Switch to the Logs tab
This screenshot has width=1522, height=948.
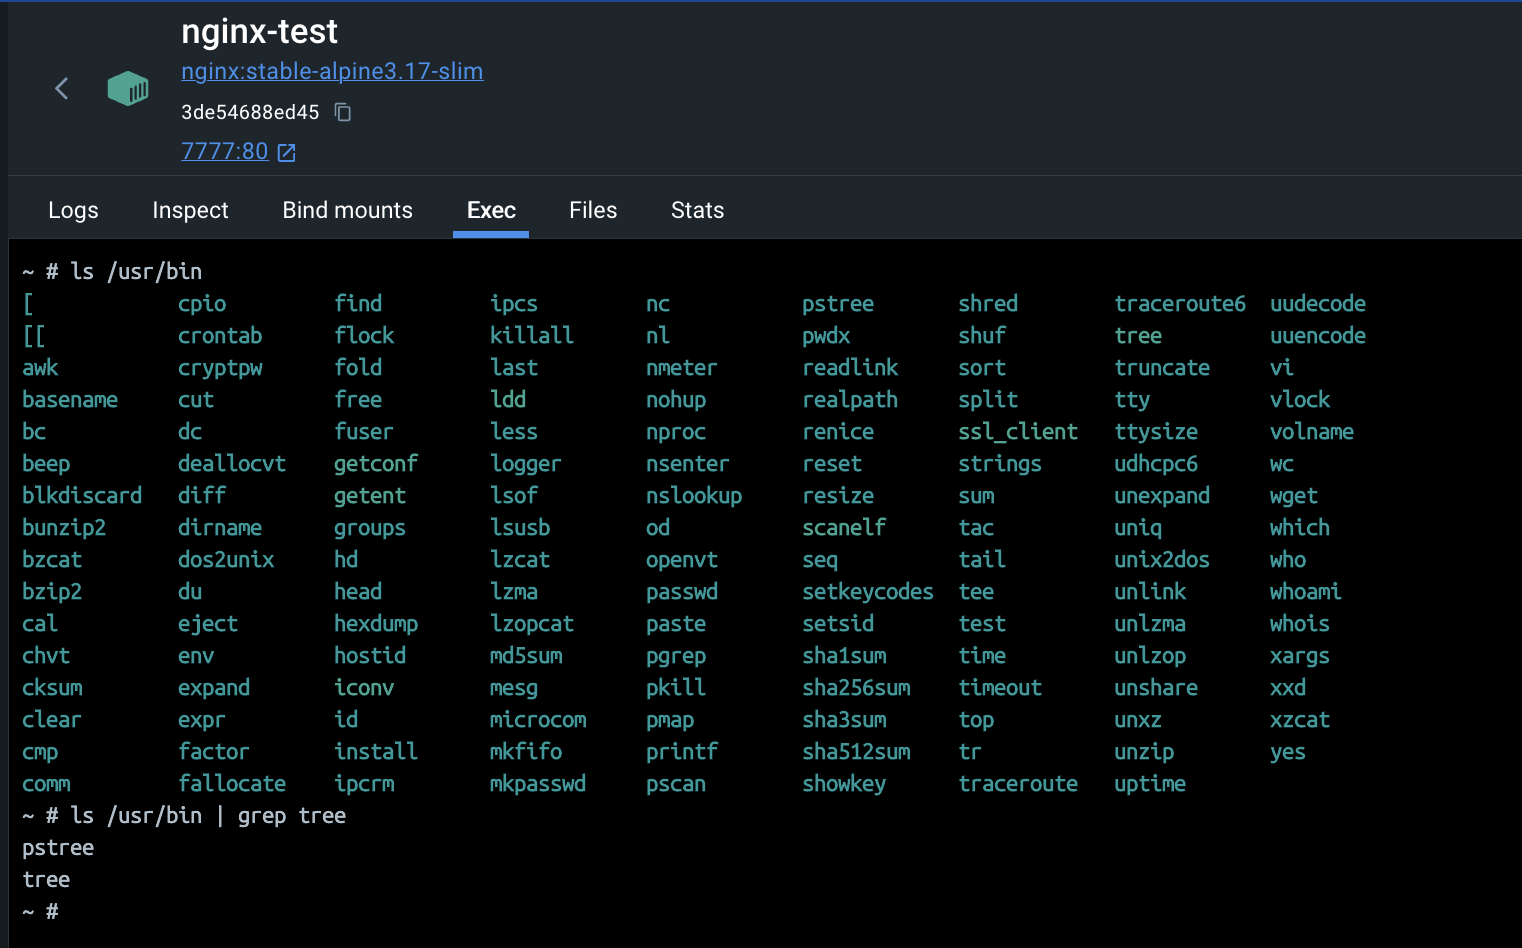tap(73, 210)
